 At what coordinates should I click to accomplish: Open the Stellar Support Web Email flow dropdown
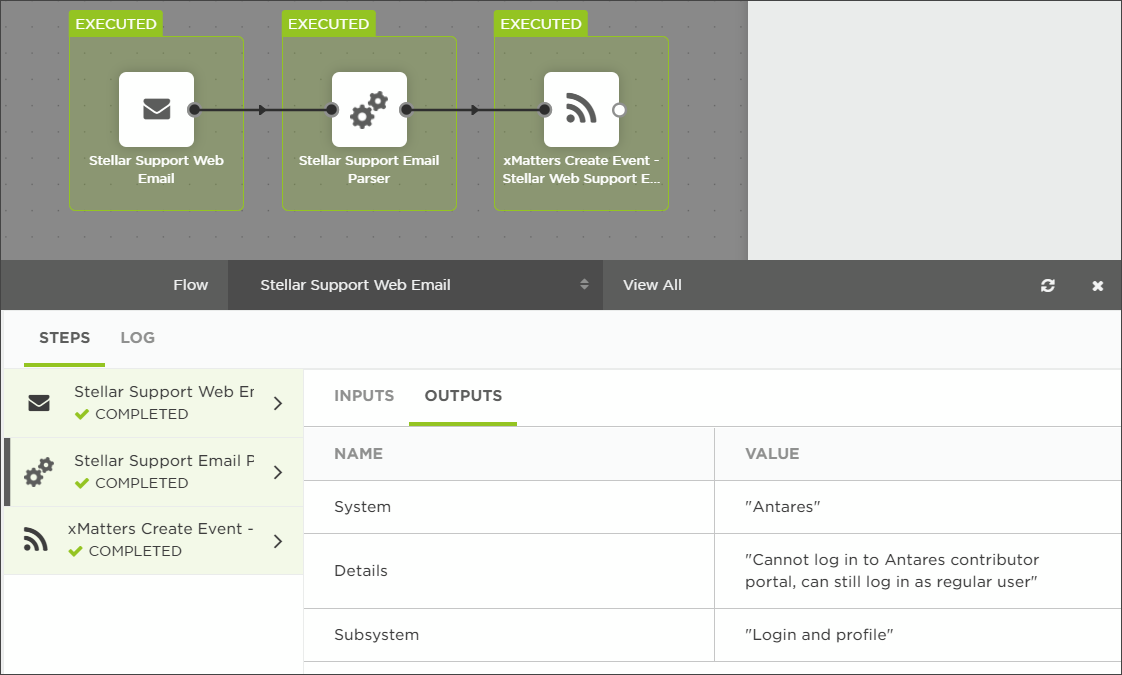click(415, 285)
